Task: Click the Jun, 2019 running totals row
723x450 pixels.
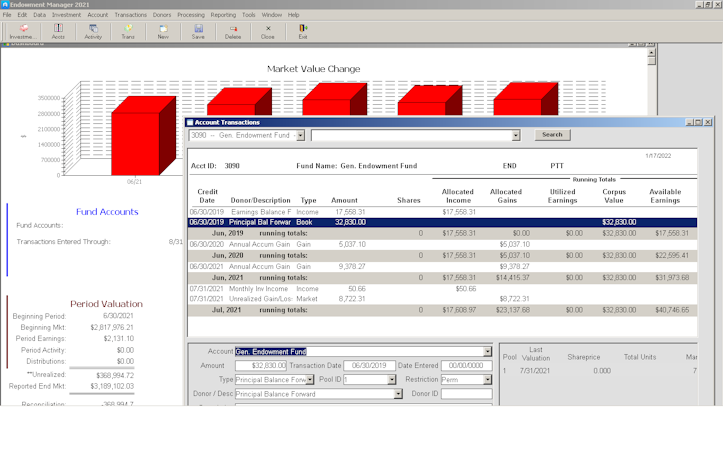Action: 442,233
